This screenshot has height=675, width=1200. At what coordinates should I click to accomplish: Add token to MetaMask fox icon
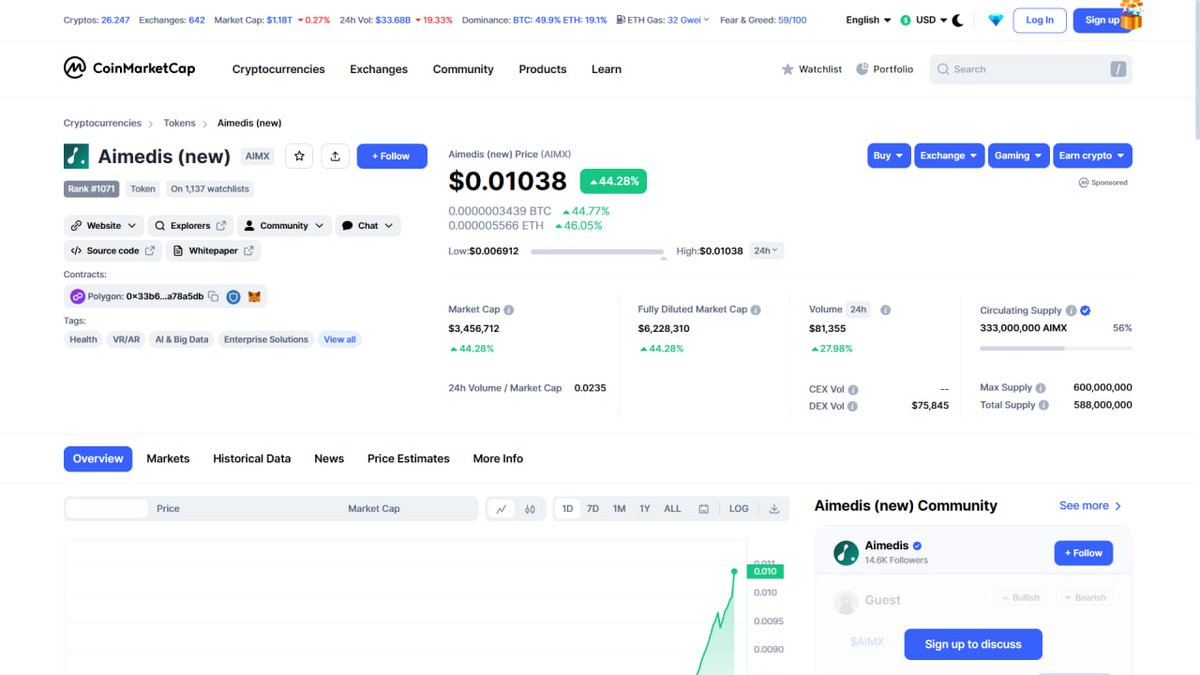coord(255,297)
